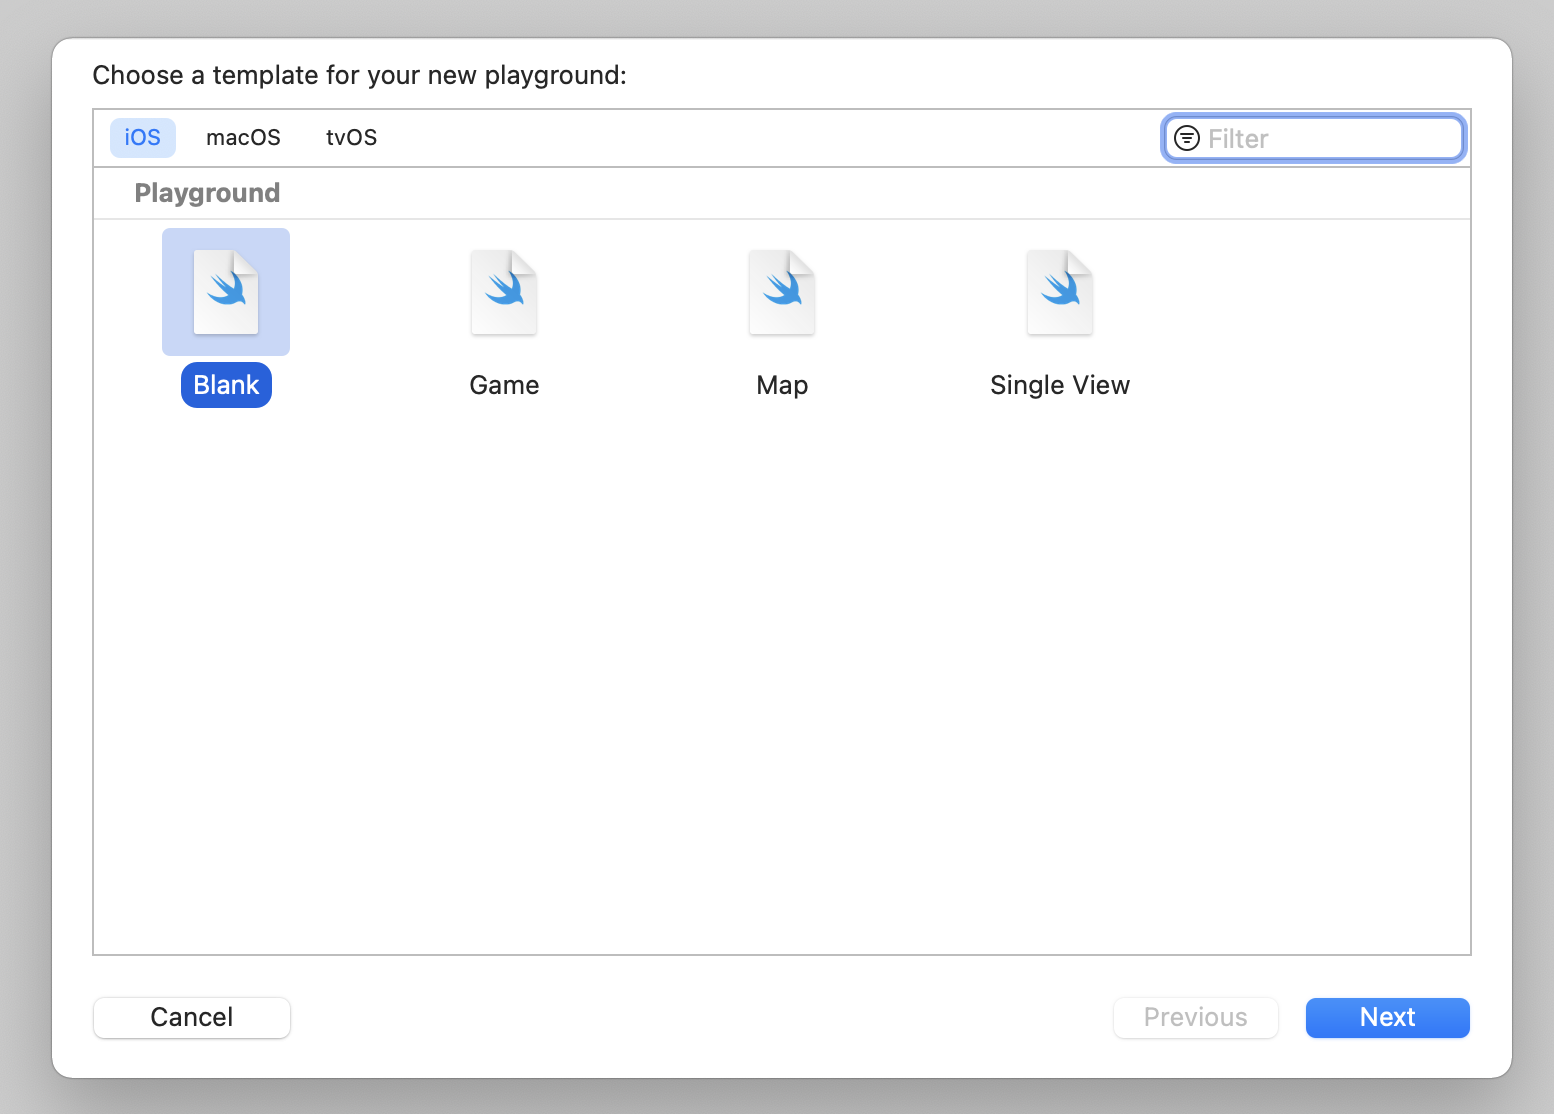Viewport: 1554px width, 1114px height.
Task: Click the Game label text
Action: click(504, 385)
